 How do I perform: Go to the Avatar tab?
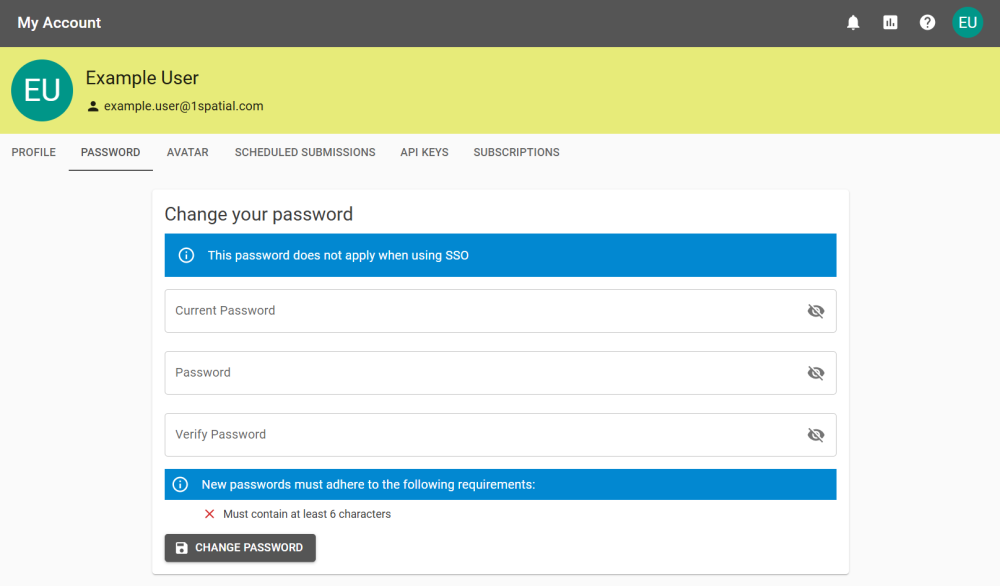(x=188, y=152)
